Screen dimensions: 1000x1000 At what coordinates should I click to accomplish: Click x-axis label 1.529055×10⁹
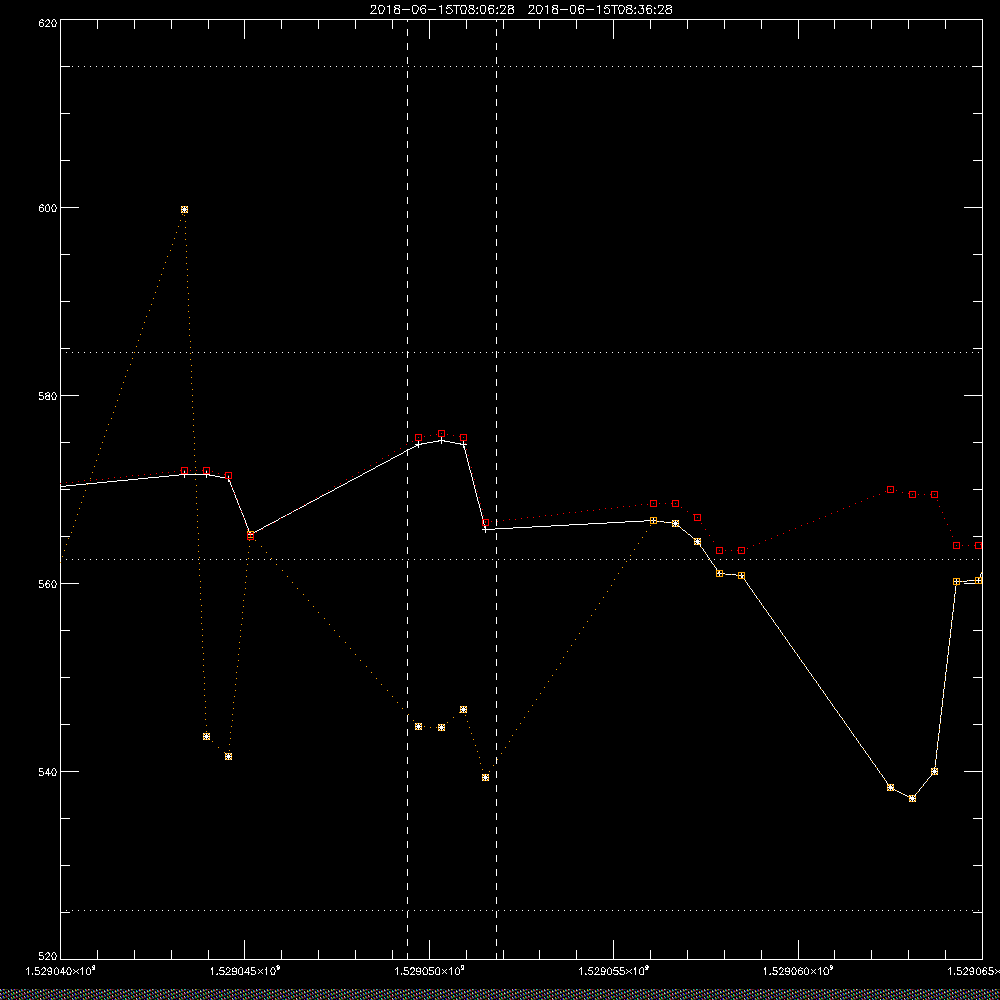tap(614, 972)
